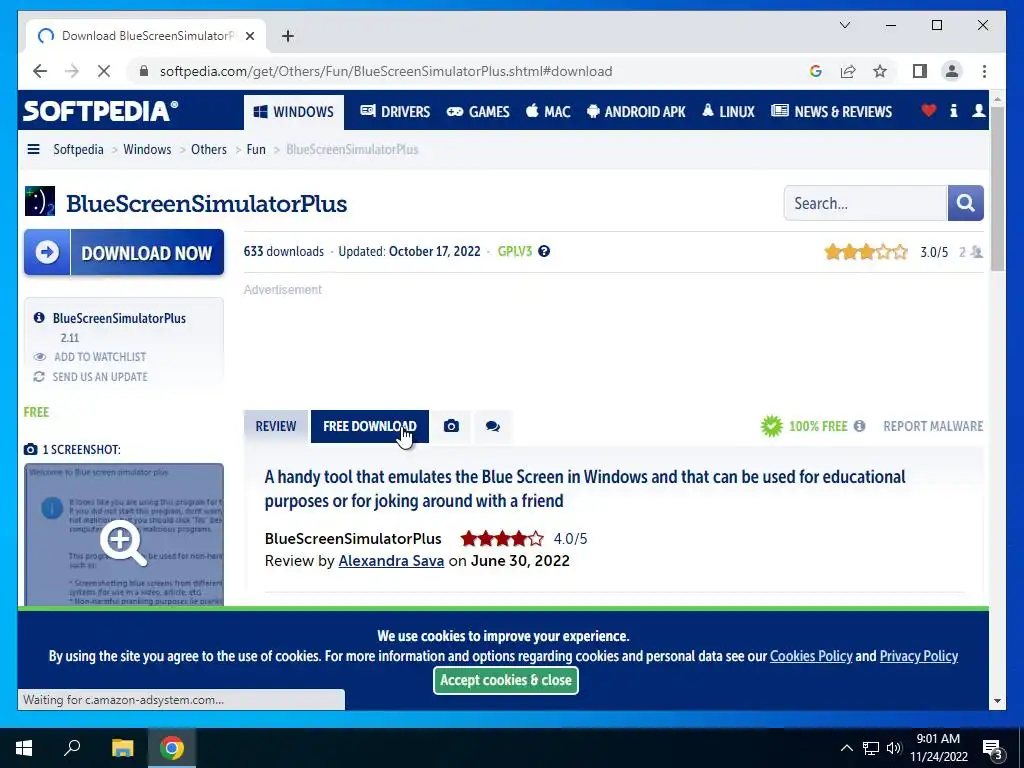This screenshot has height=768, width=1024.
Task: Click Add to Watchlist eye toggle
Action: (90, 357)
